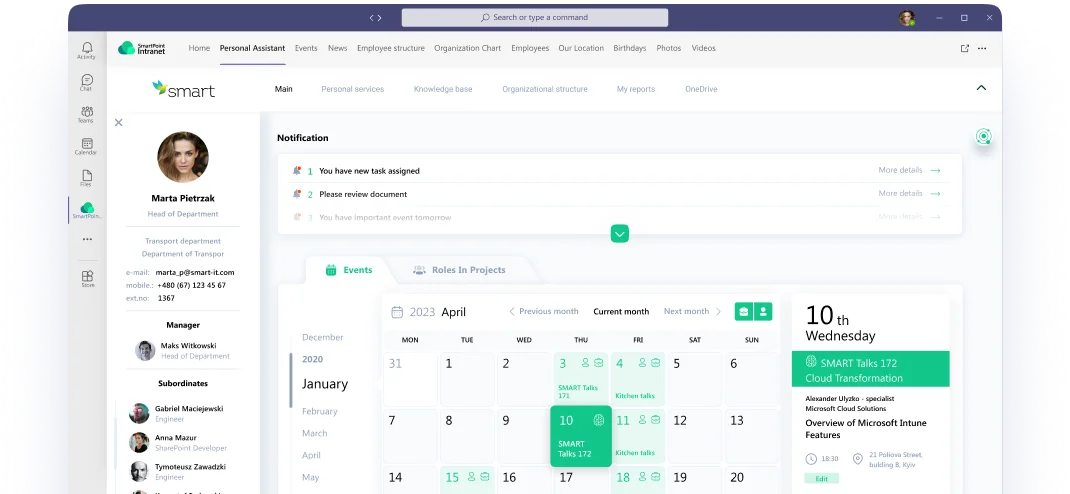
Task: Click the brain icon on SMART Talks 172 header
Action: click(x=811, y=362)
